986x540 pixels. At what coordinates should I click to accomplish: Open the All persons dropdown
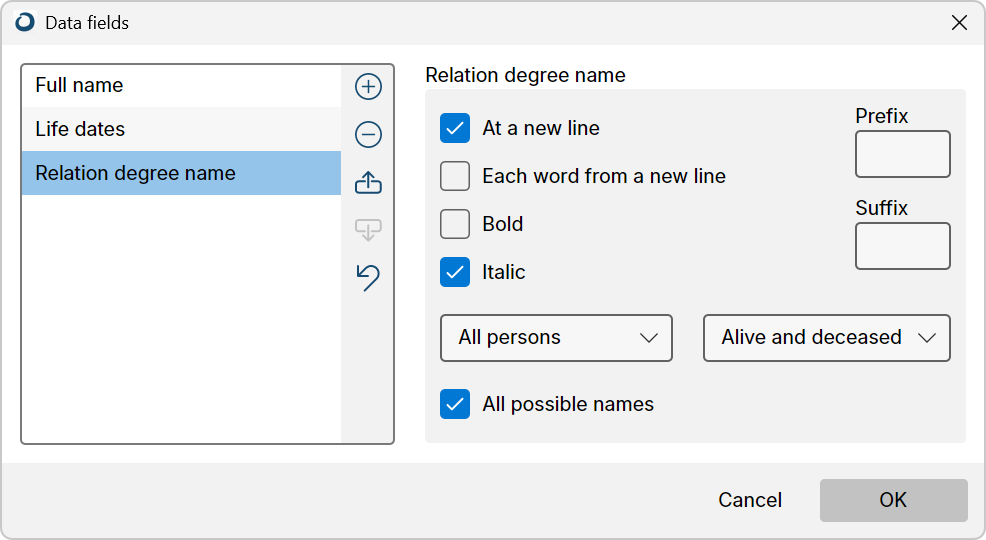click(x=557, y=338)
